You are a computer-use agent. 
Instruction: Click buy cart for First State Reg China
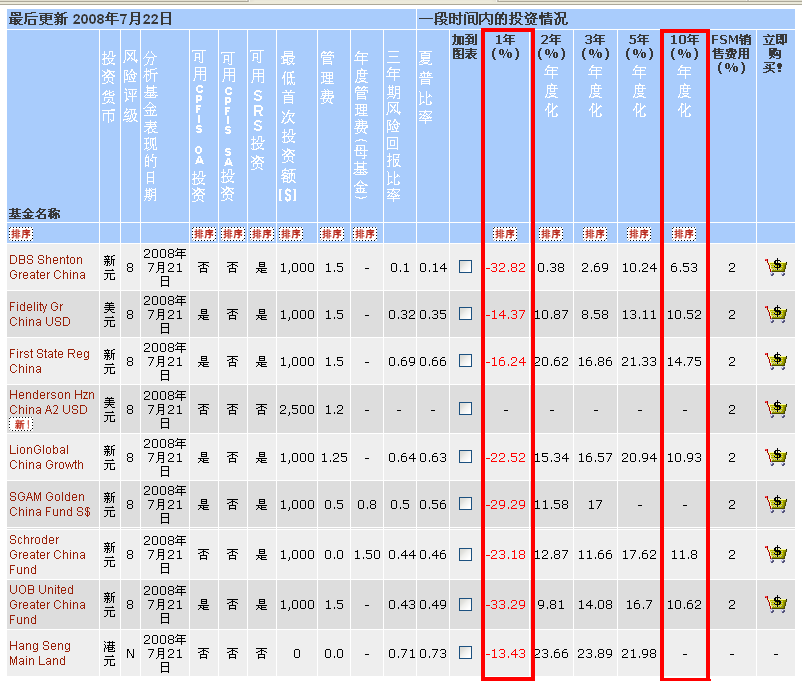tap(774, 361)
